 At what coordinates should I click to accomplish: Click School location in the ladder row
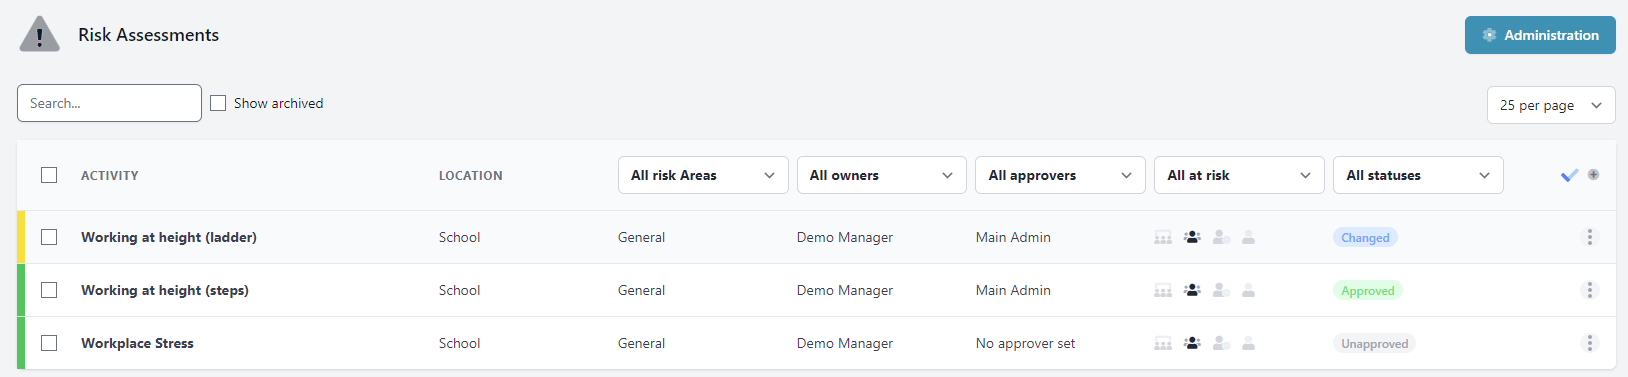click(x=460, y=237)
